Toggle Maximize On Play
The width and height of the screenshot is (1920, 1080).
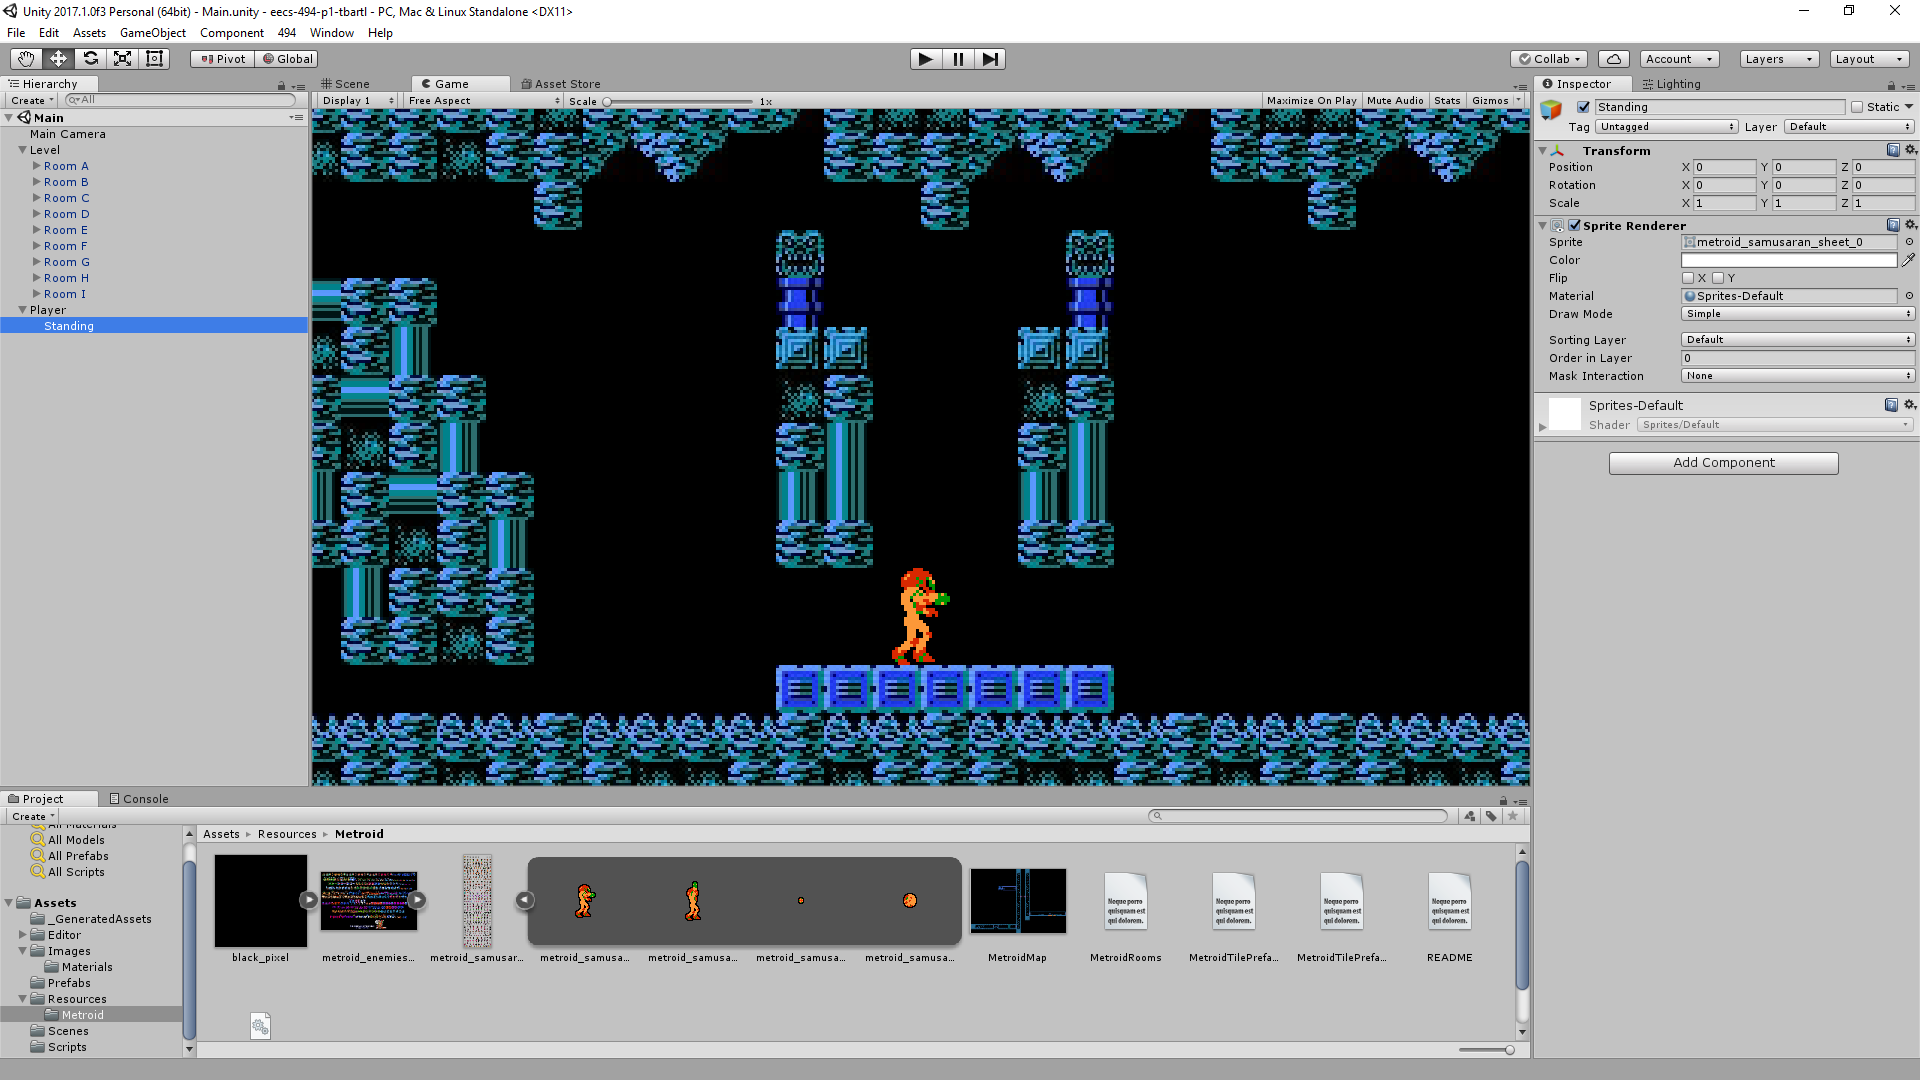click(1311, 101)
